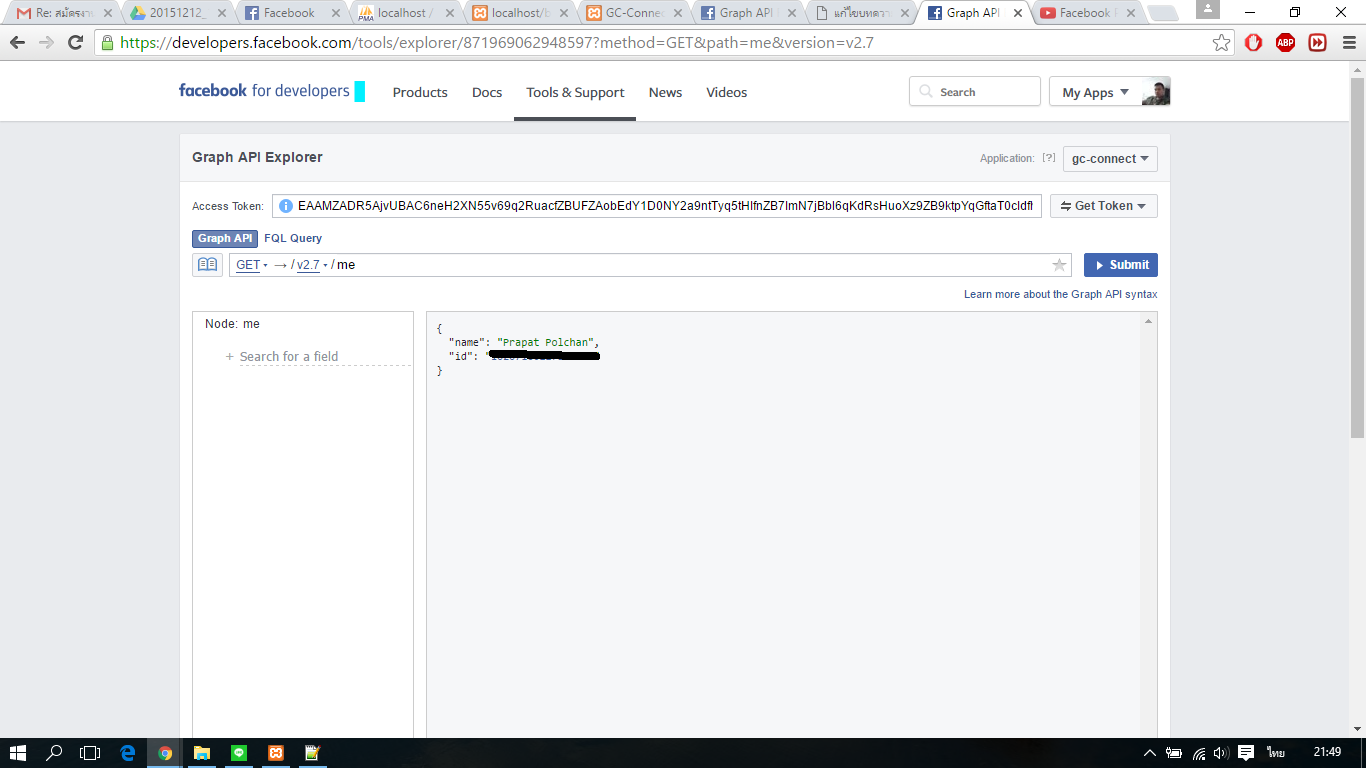Click the battery icon in the tray
The image size is (1366, 768).
pyautogui.click(x=1174, y=753)
